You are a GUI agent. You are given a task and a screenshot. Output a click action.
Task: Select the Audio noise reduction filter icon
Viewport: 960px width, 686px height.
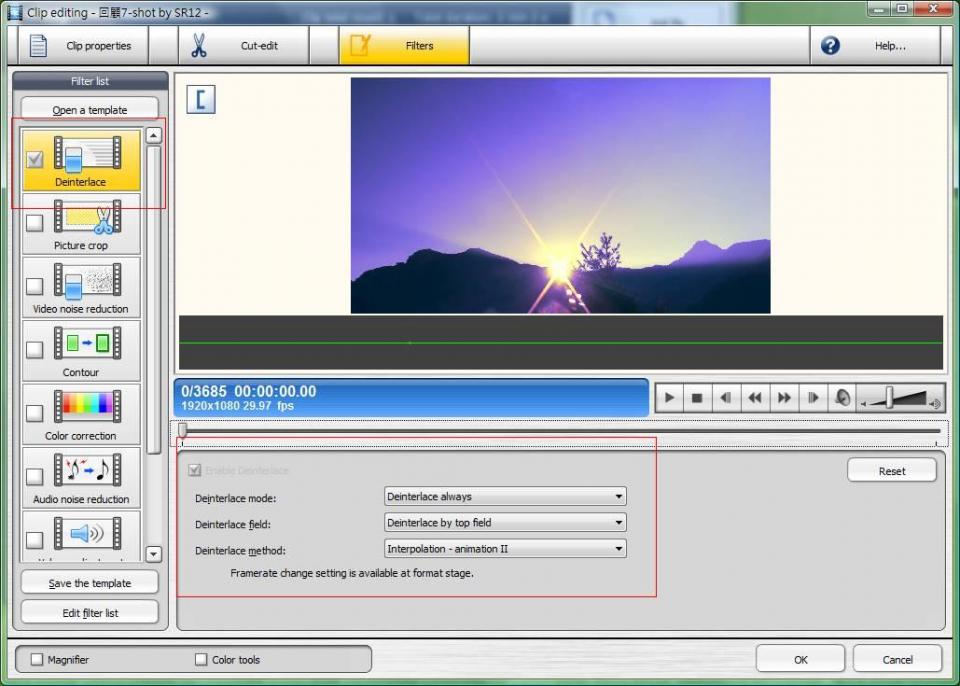tap(87, 471)
